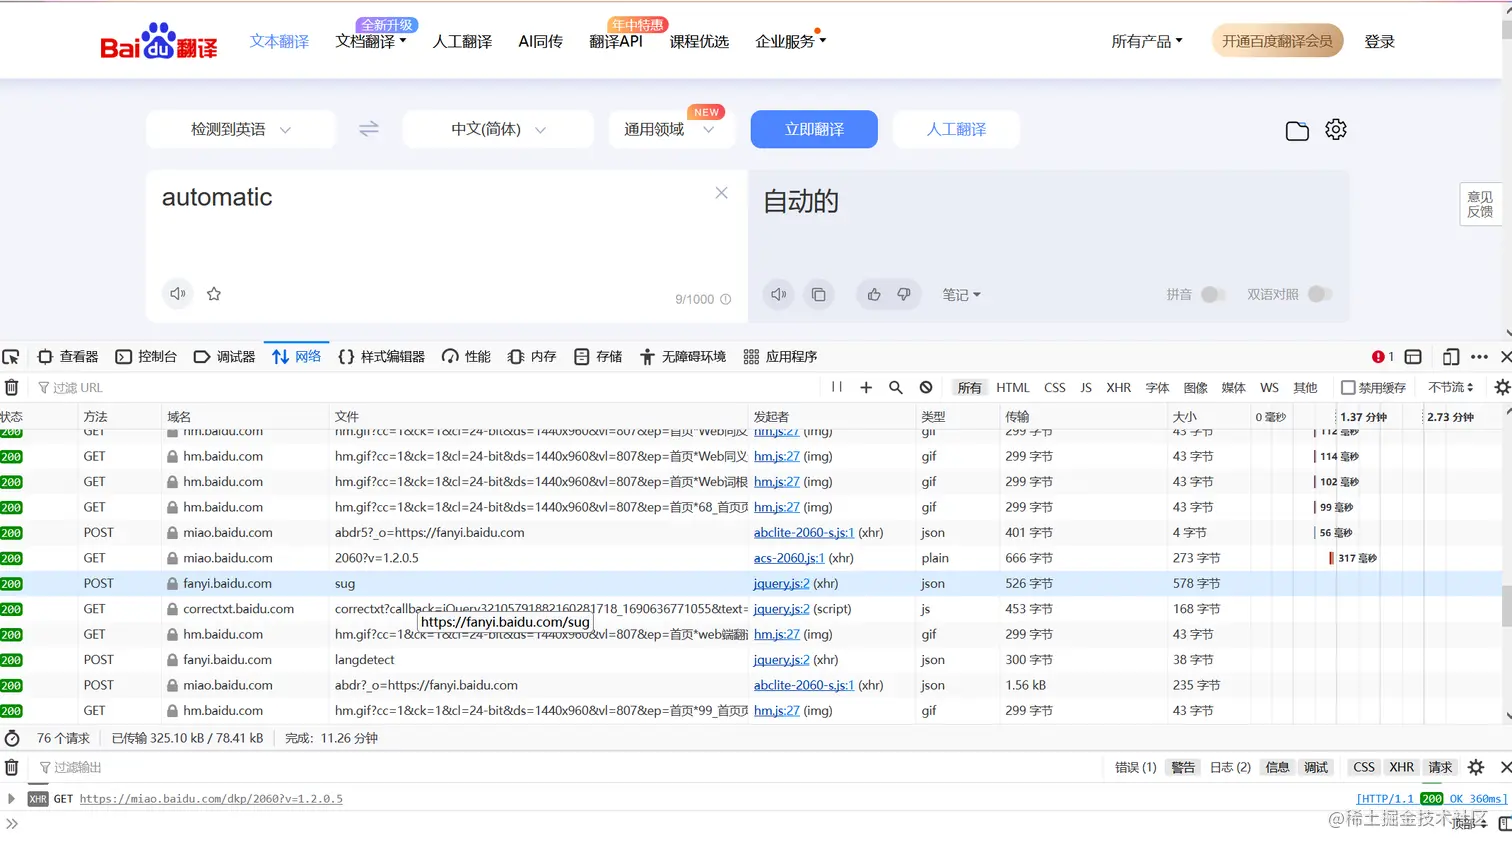Toggle split console icon

(x=1413, y=357)
